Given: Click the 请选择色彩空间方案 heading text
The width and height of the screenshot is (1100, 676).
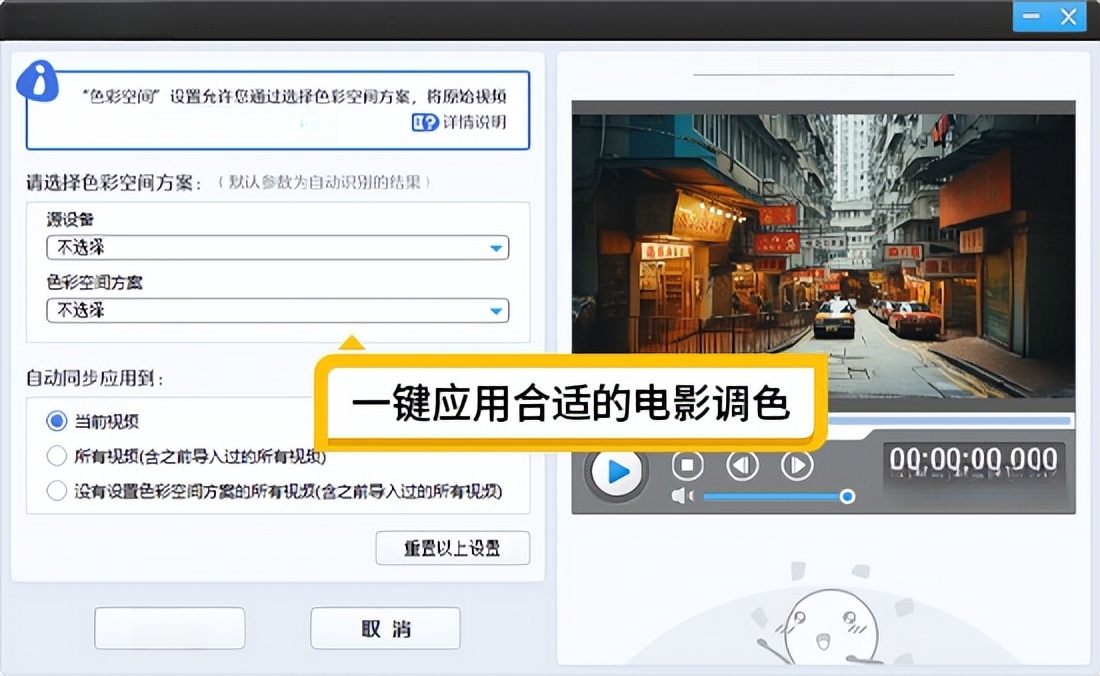Looking at the screenshot, I should [114, 183].
